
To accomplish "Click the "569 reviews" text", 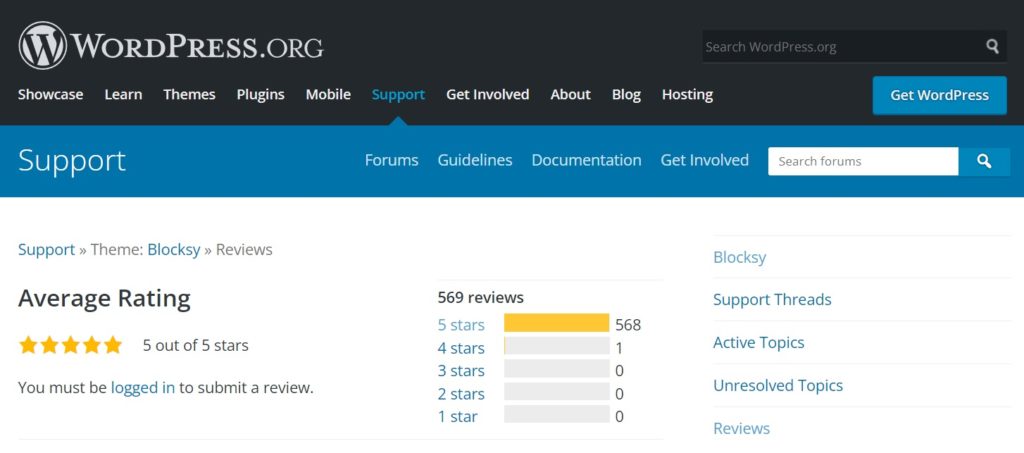I will (x=481, y=298).
